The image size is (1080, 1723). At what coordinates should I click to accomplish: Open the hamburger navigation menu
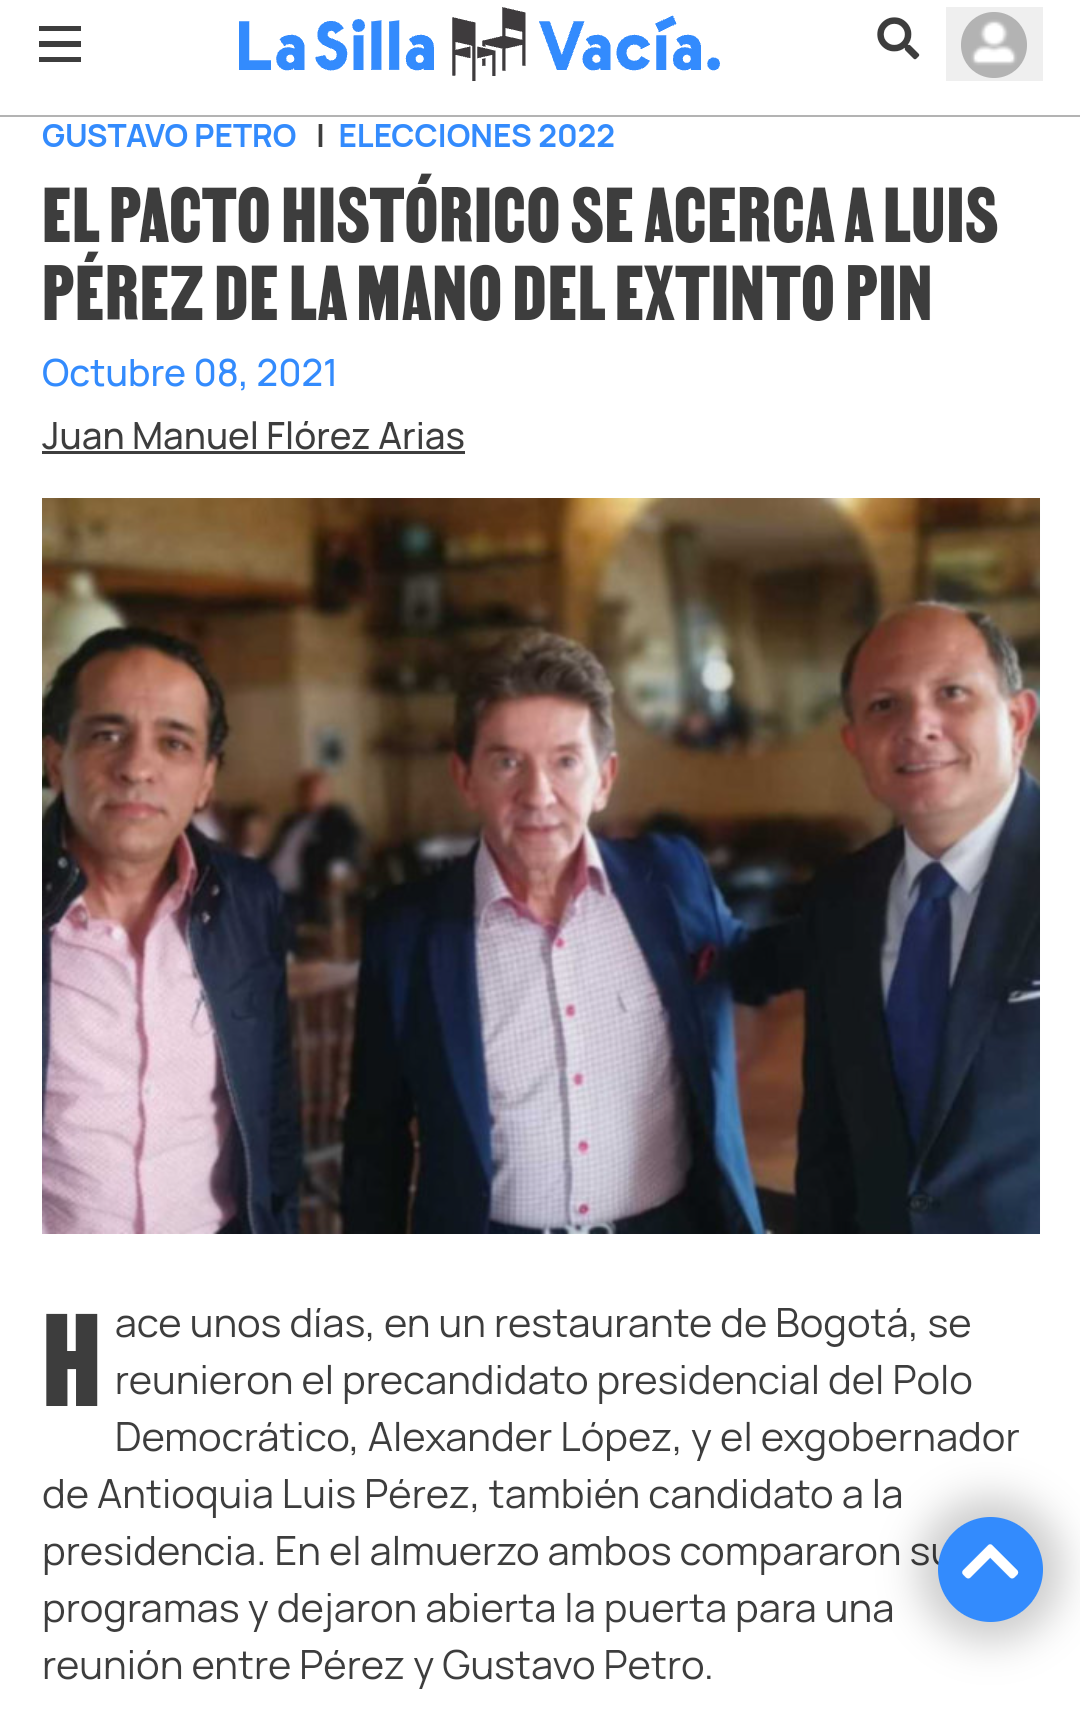tap(60, 45)
